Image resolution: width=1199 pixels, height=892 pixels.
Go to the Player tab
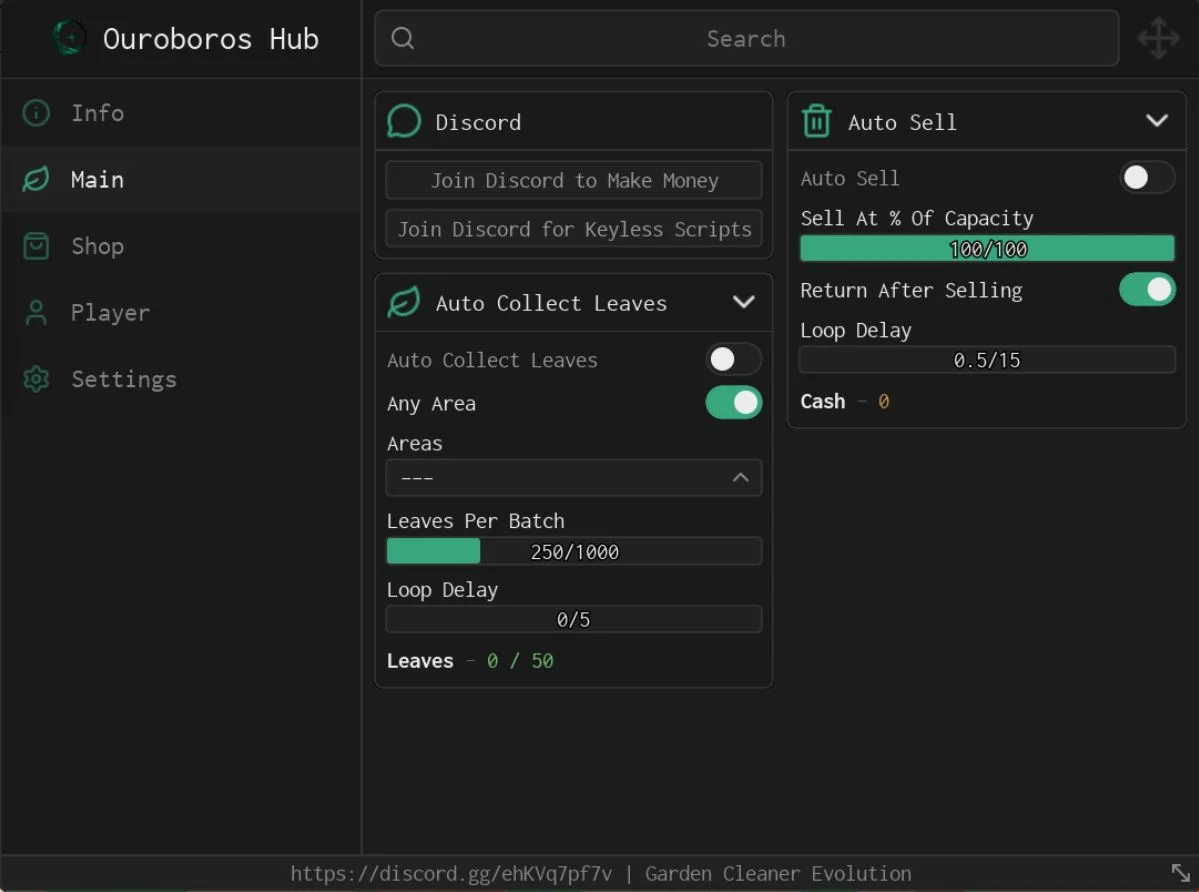pos(180,313)
